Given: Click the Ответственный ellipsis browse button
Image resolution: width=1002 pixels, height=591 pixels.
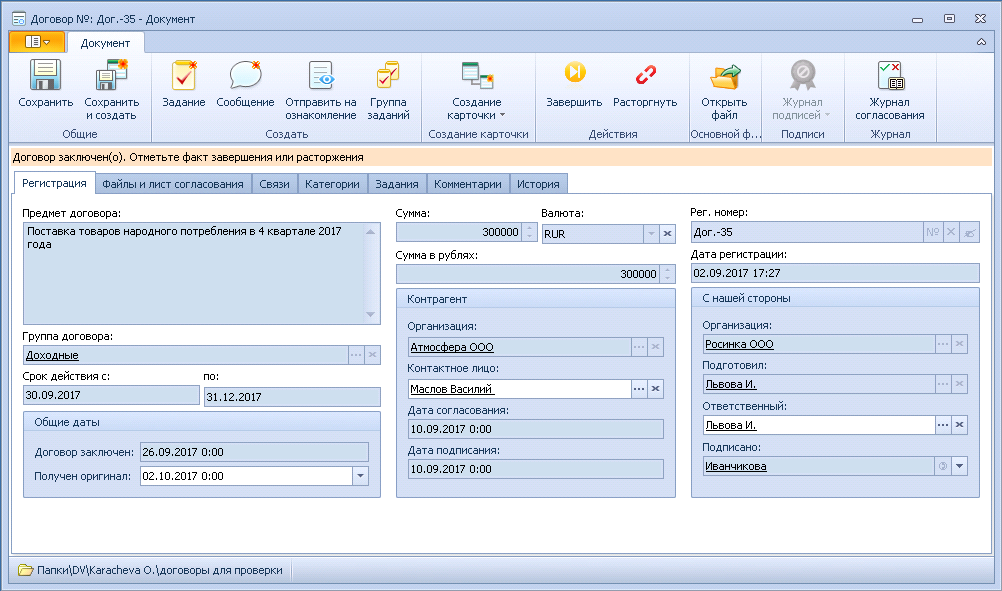Looking at the screenshot, I should [943, 425].
